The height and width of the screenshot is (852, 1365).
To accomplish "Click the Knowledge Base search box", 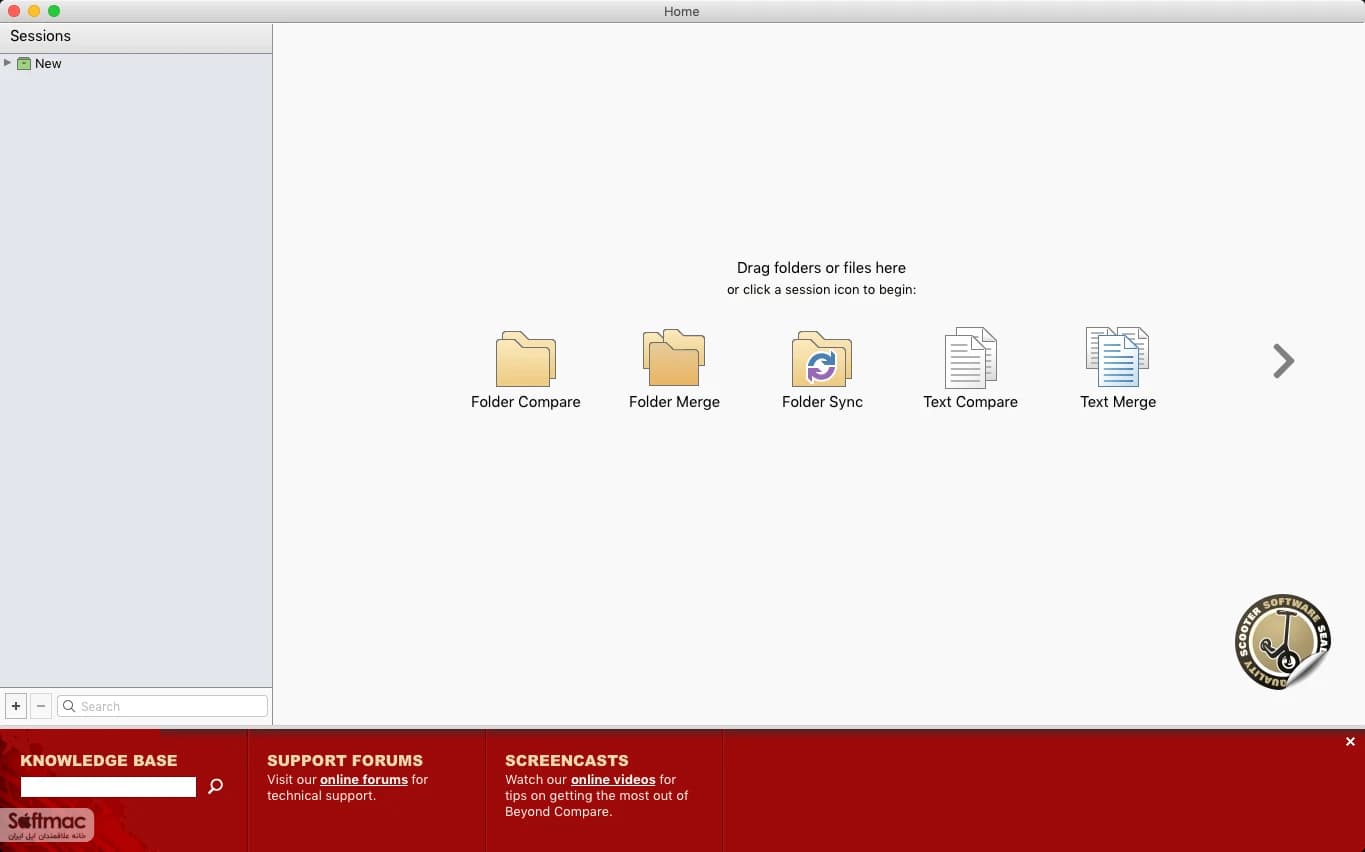I will click(108, 787).
